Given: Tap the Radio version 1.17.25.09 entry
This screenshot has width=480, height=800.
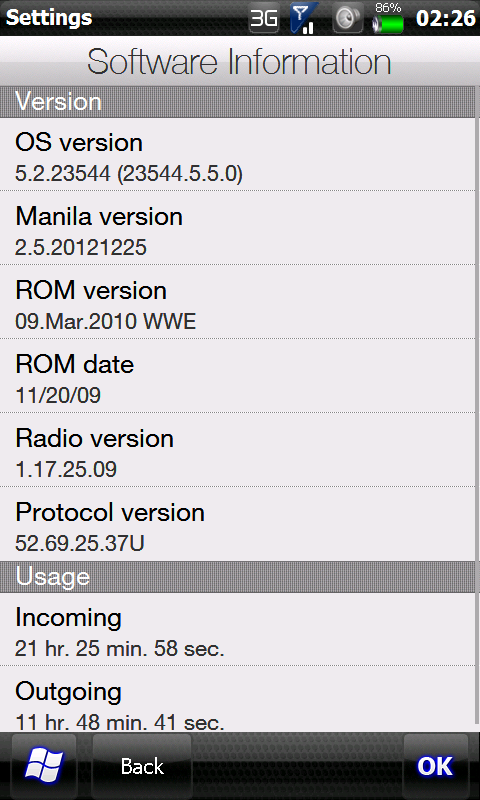Looking at the screenshot, I should [238, 450].
